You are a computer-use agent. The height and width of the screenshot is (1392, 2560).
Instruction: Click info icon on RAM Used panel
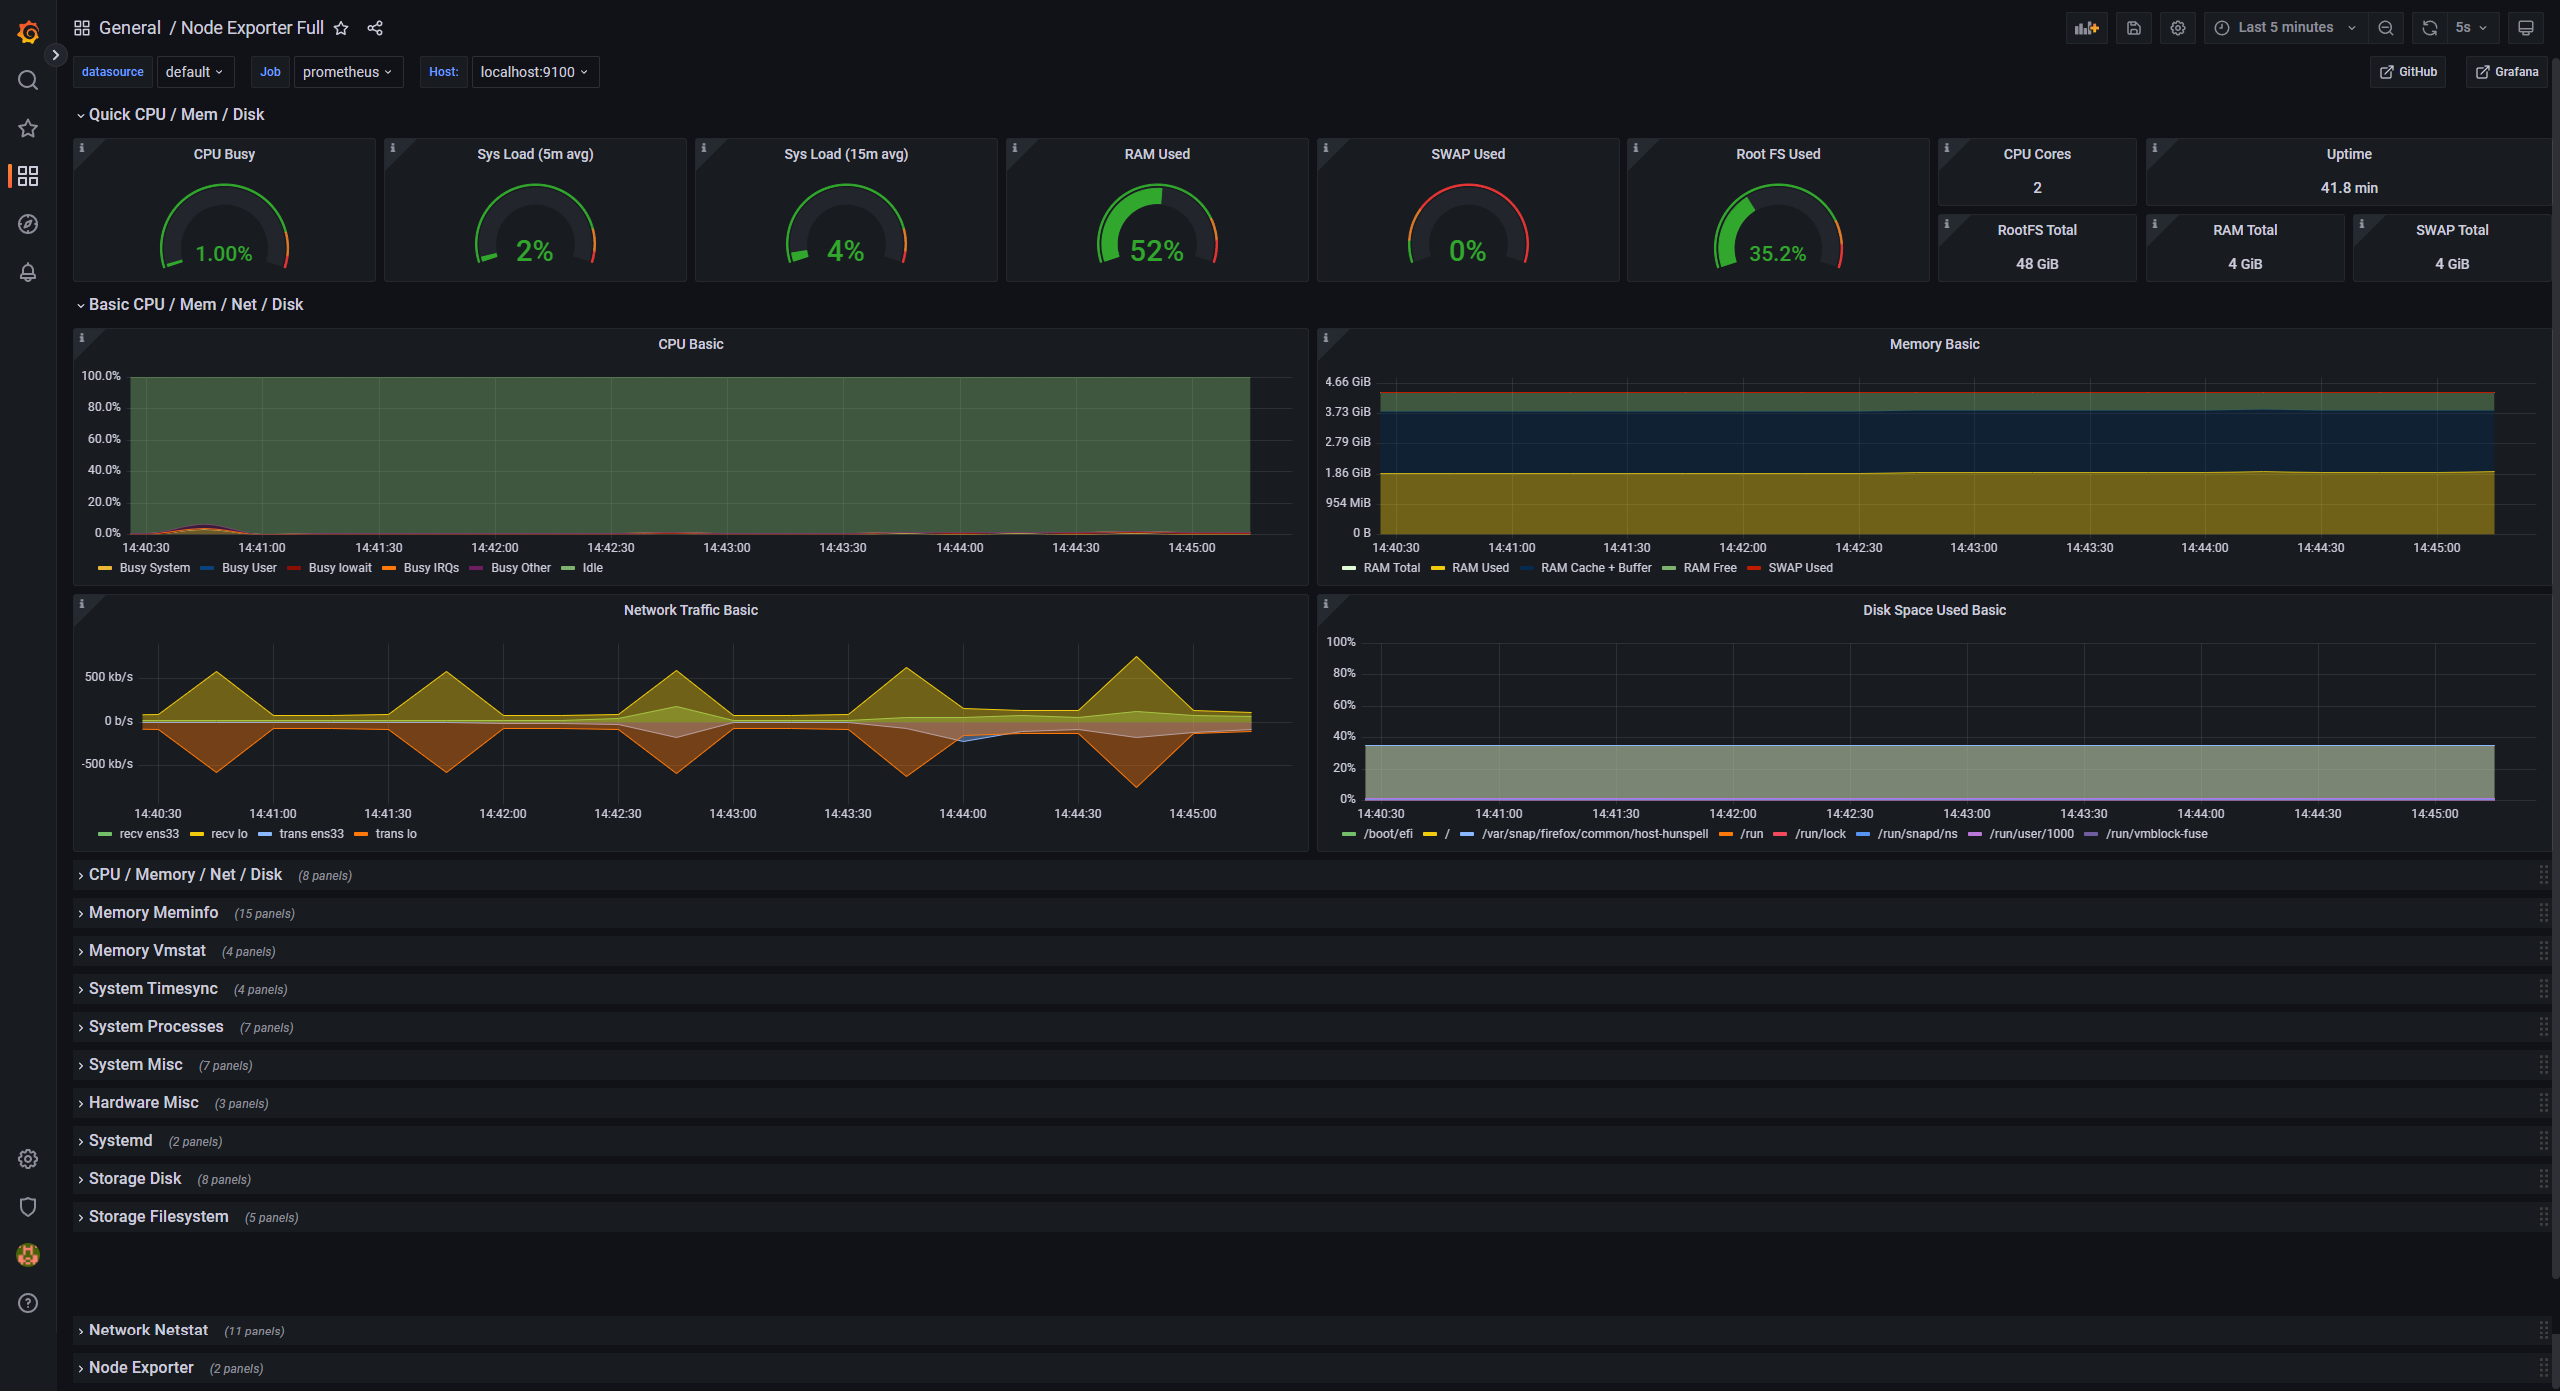[1015, 148]
